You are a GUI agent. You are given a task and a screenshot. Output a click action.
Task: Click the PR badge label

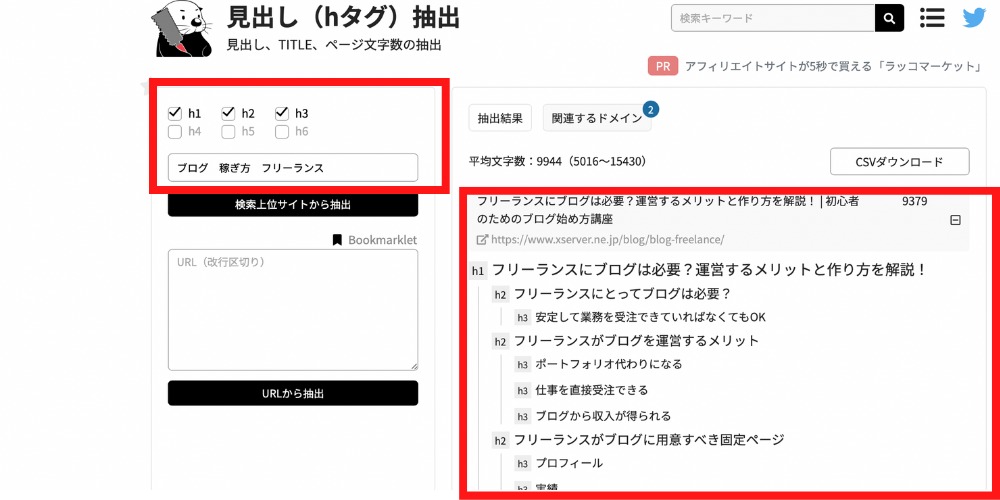(663, 66)
